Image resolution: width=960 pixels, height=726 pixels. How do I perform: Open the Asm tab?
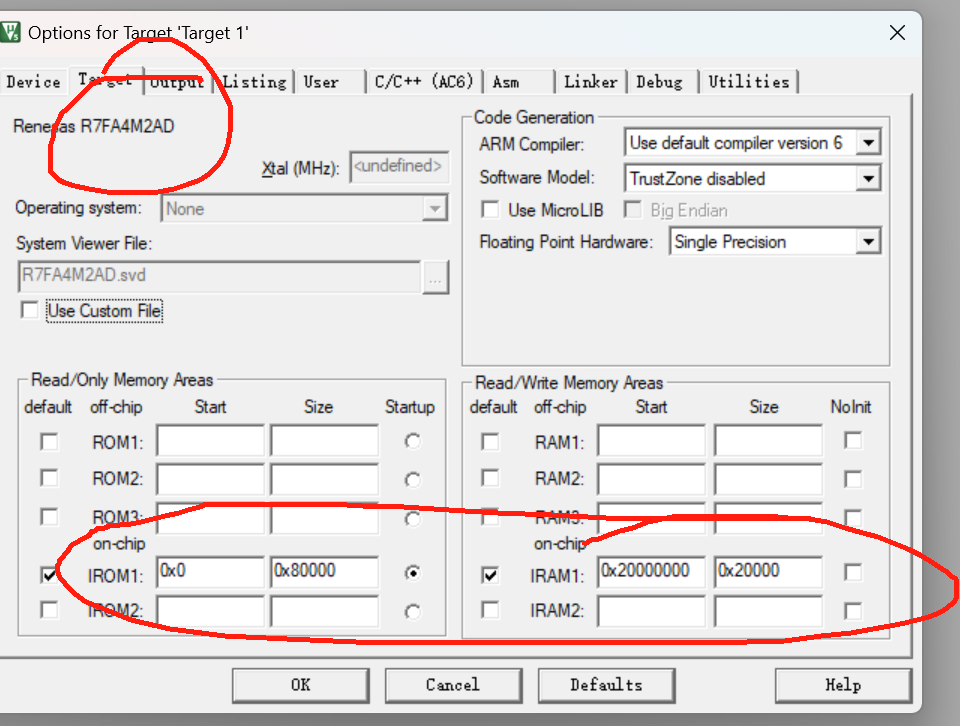pyautogui.click(x=506, y=81)
